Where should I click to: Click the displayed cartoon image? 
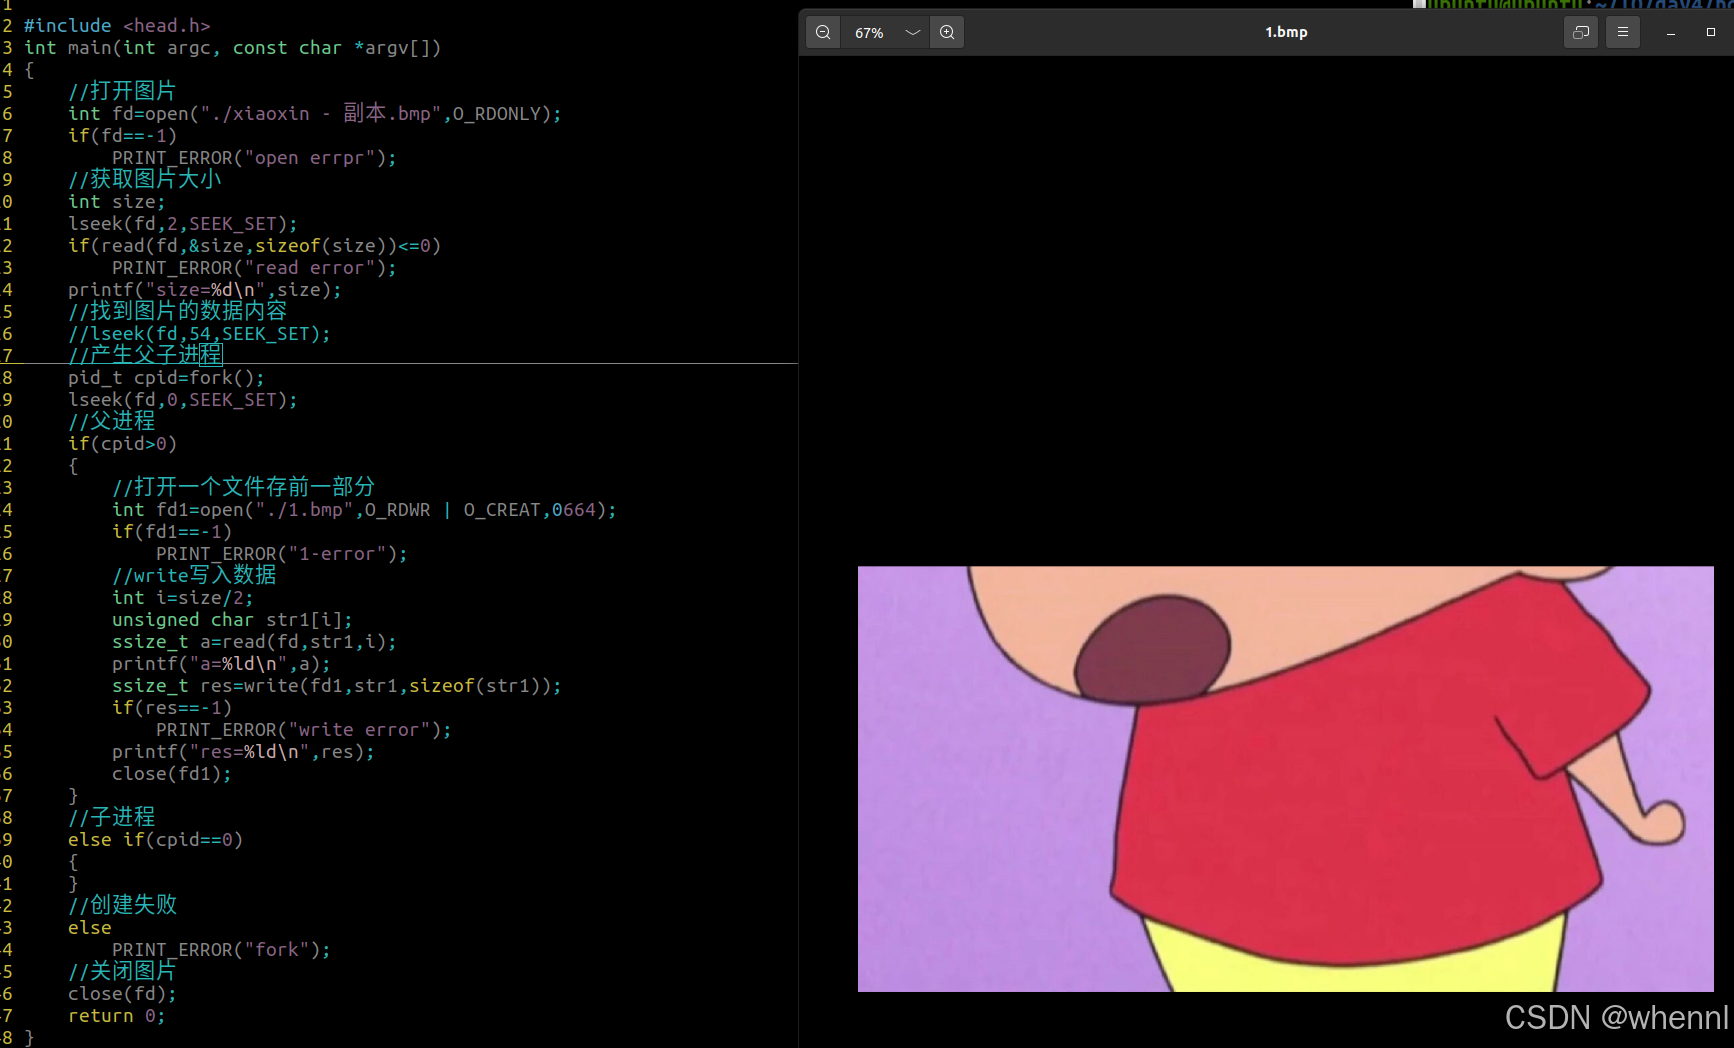tap(1286, 779)
